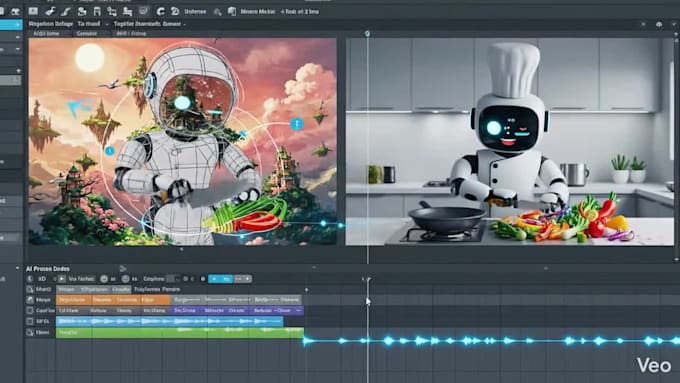
Task: Click the bookmark-shaped icon in the top toolbar
Action: tap(97, 11)
